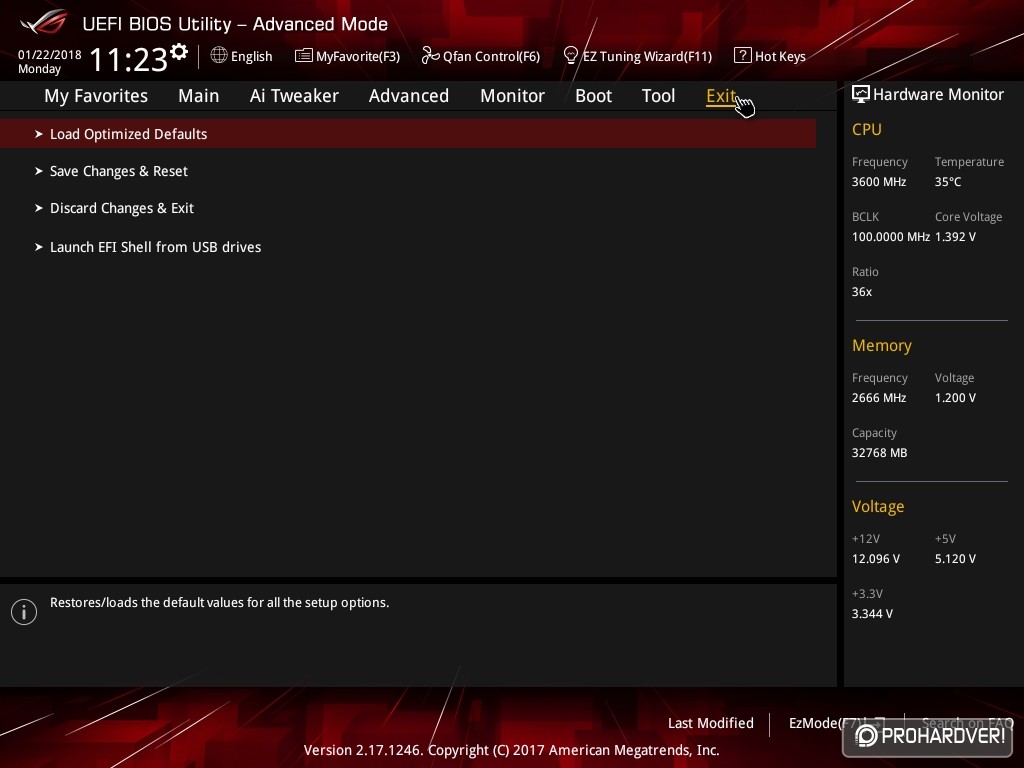This screenshot has width=1024, height=768.
Task: Click the +12V reading 12.096 V
Action: (x=875, y=559)
